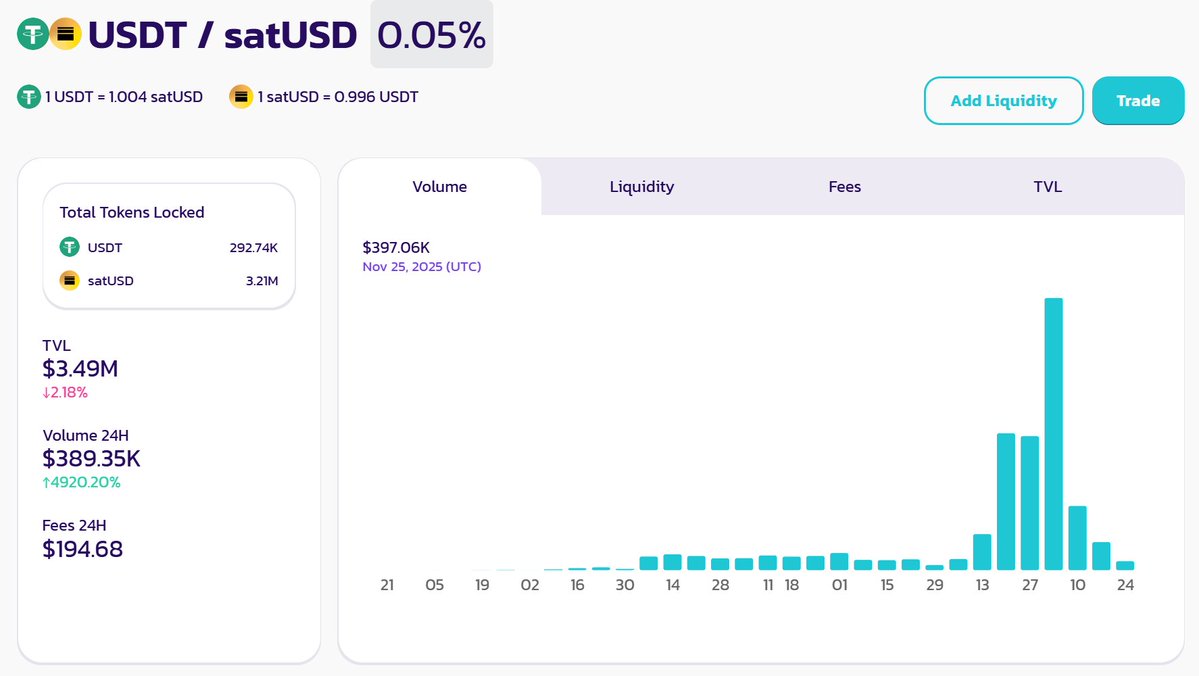Image resolution: width=1199 pixels, height=676 pixels.
Task: Click the $389.35K Volume 24H value
Action: point(92,459)
